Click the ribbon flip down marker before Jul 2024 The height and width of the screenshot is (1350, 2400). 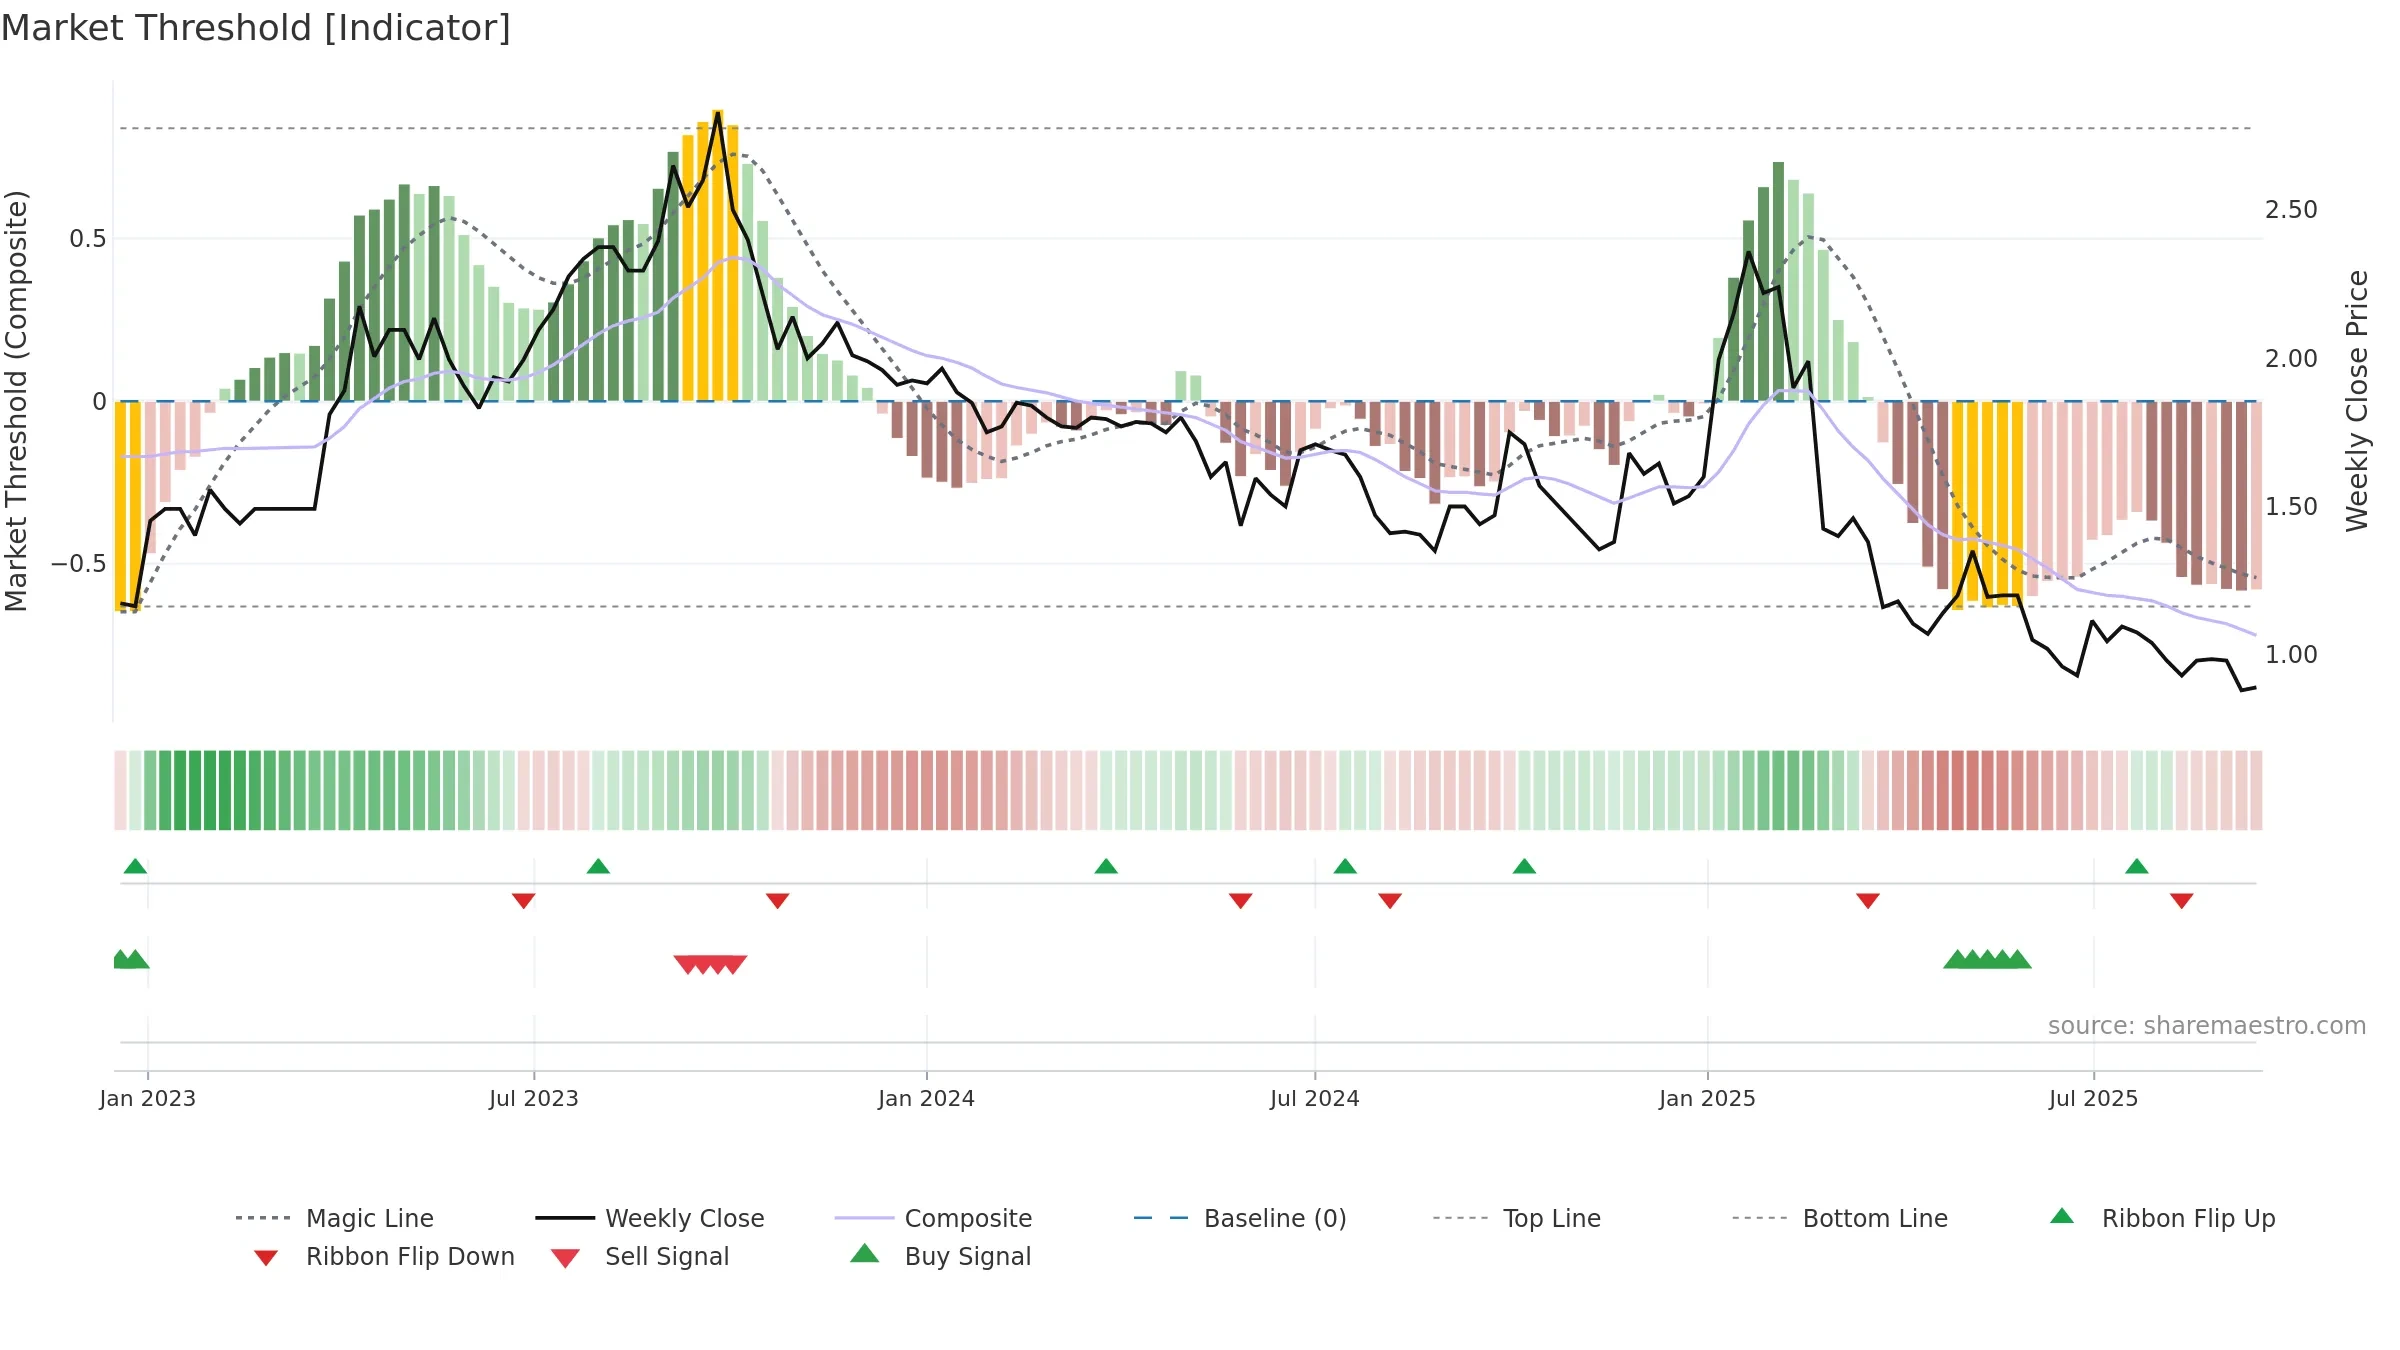(1241, 901)
